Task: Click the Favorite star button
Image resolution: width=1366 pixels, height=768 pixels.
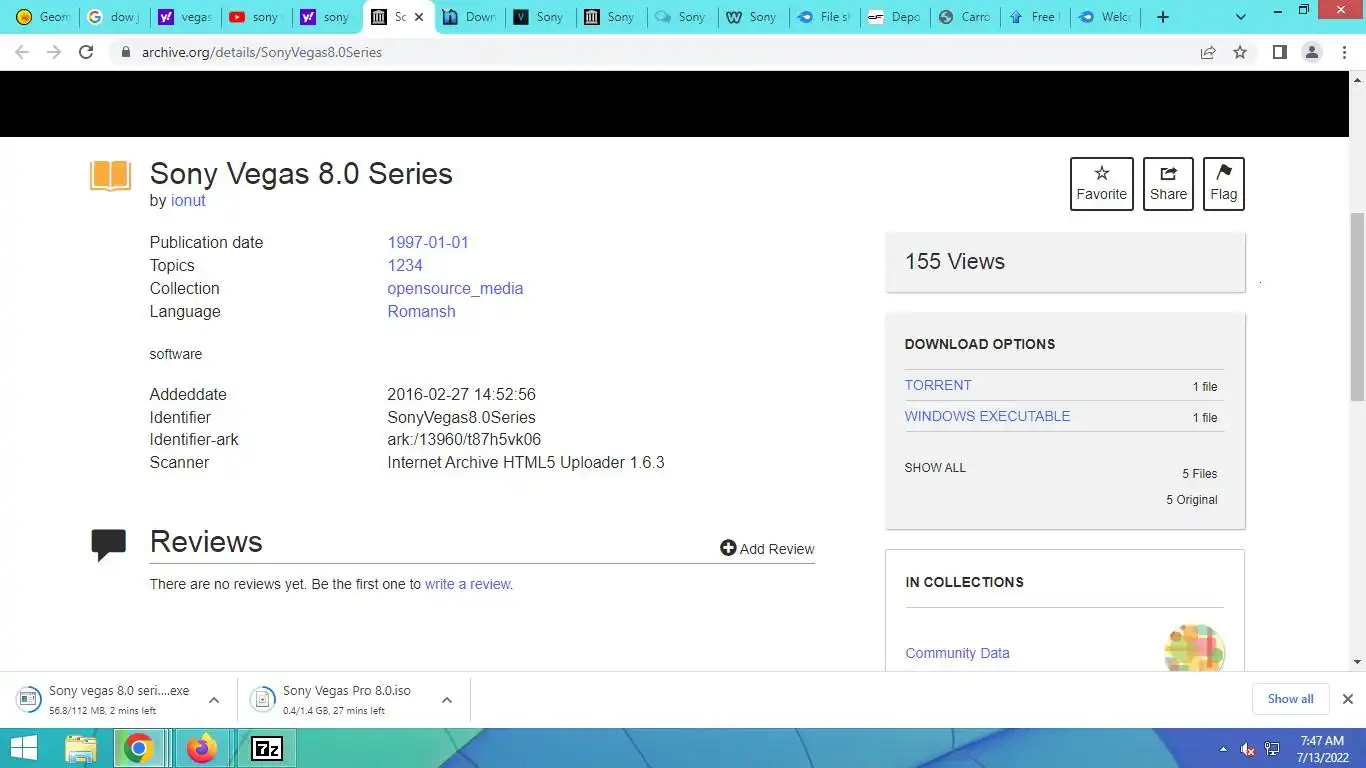Action: point(1101,184)
